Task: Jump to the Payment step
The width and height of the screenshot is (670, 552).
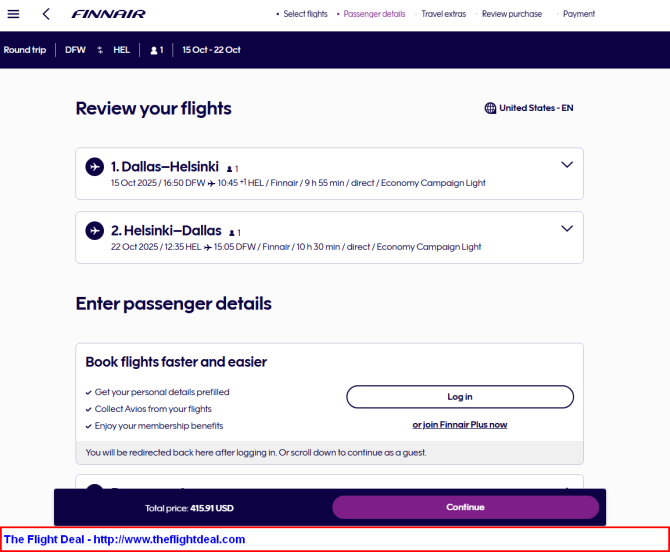Action: 579,14
